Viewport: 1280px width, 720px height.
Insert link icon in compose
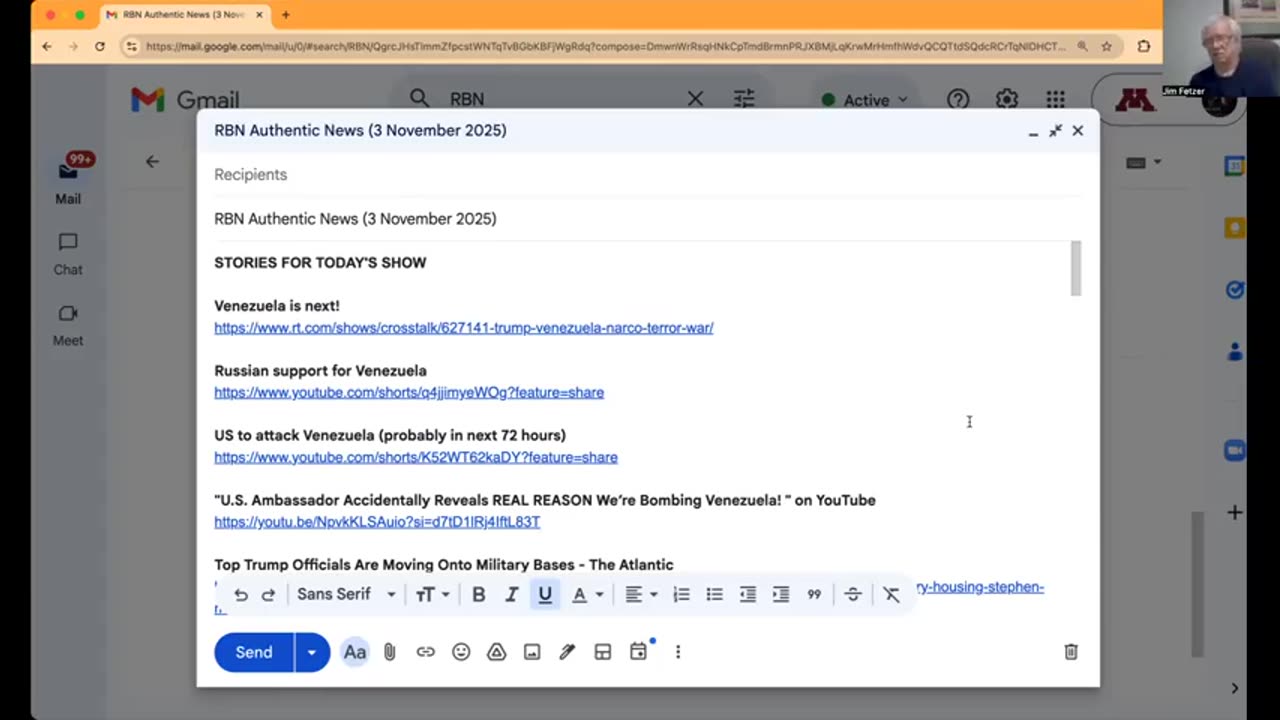click(426, 652)
